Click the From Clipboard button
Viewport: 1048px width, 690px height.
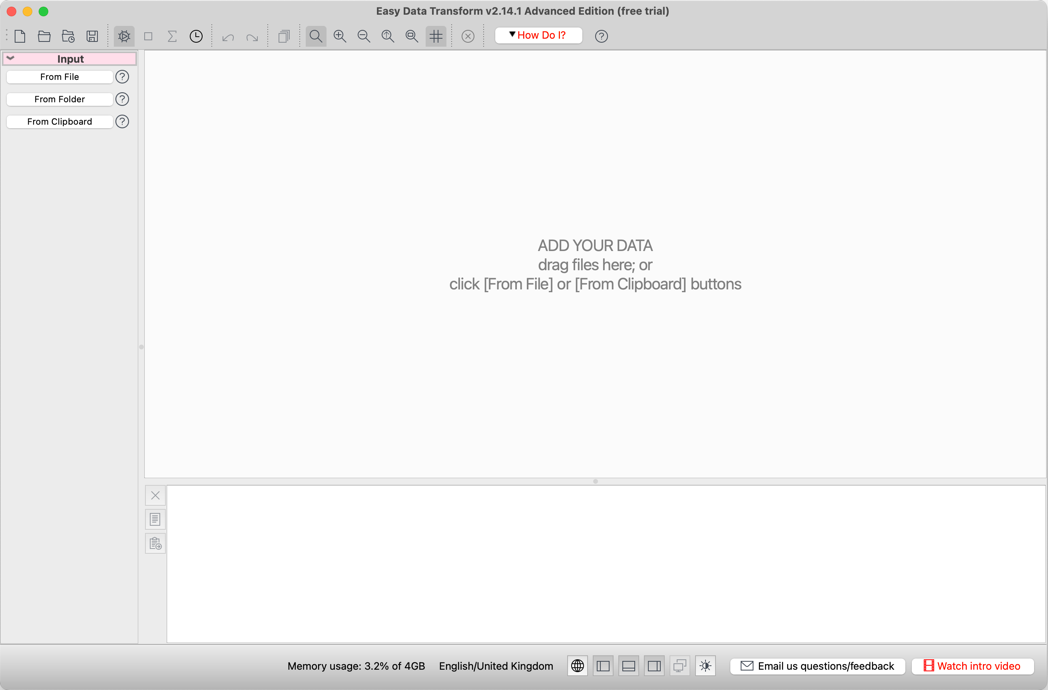coord(59,122)
